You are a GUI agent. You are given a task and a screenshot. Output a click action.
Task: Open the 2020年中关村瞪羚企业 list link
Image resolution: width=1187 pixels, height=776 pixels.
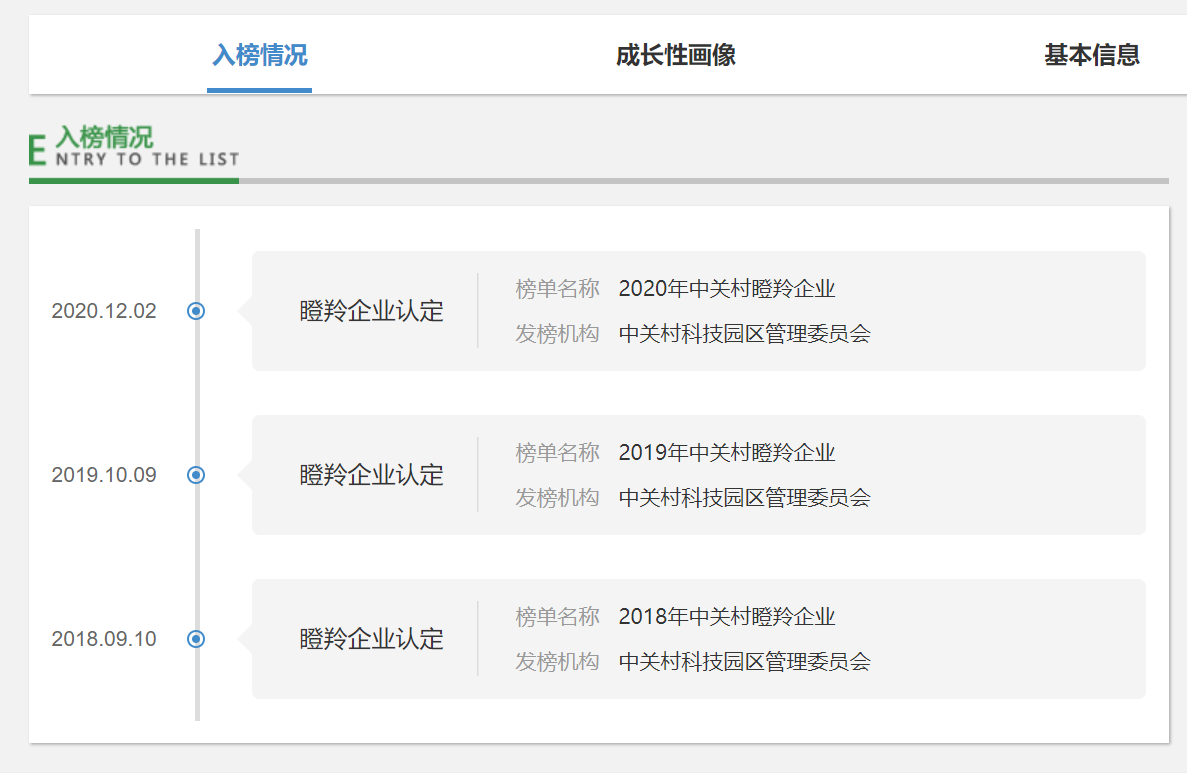coord(727,288)
